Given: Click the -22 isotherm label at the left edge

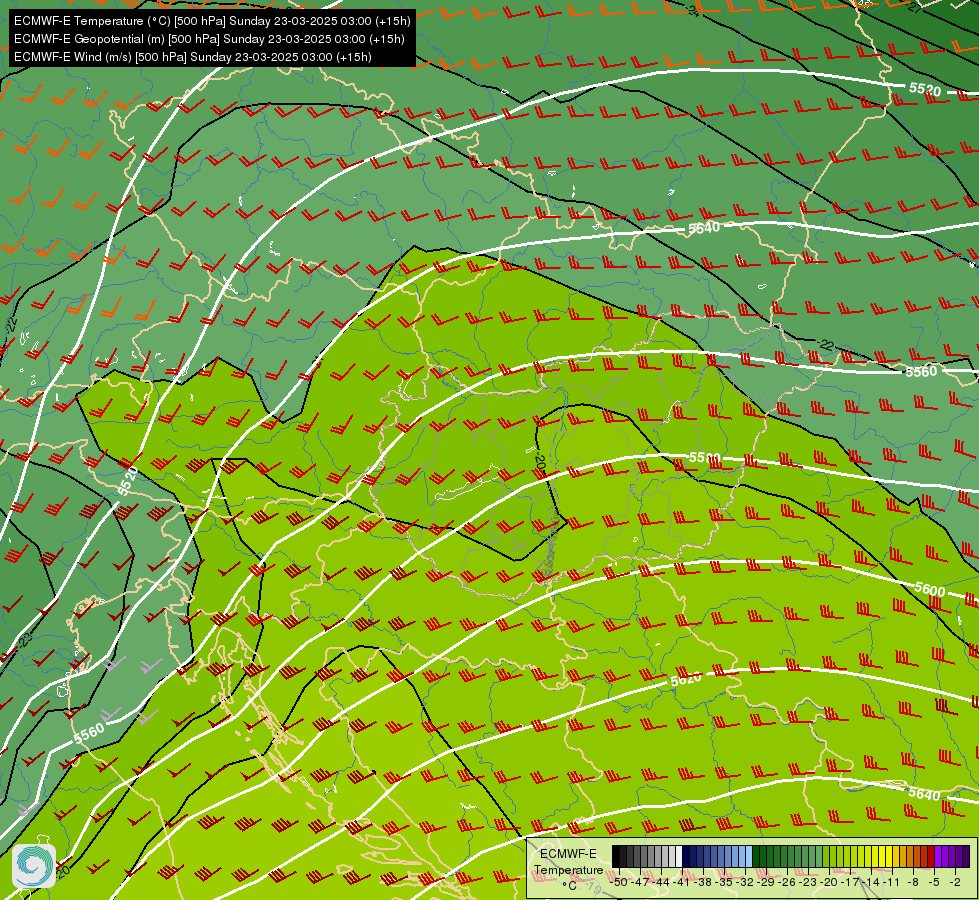Looking at the screenshot, I should (11, 325).
